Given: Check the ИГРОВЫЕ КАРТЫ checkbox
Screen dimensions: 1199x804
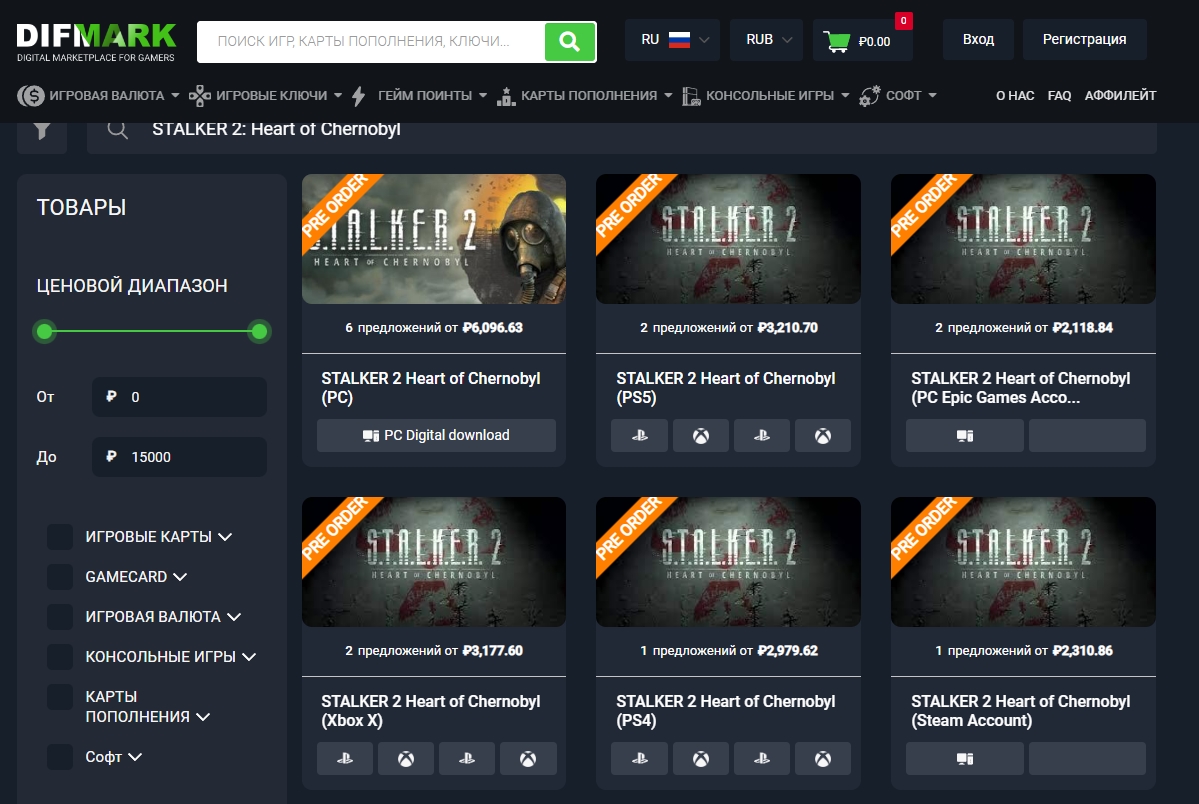Looking at the screenshot, I should tap(60, 537).
